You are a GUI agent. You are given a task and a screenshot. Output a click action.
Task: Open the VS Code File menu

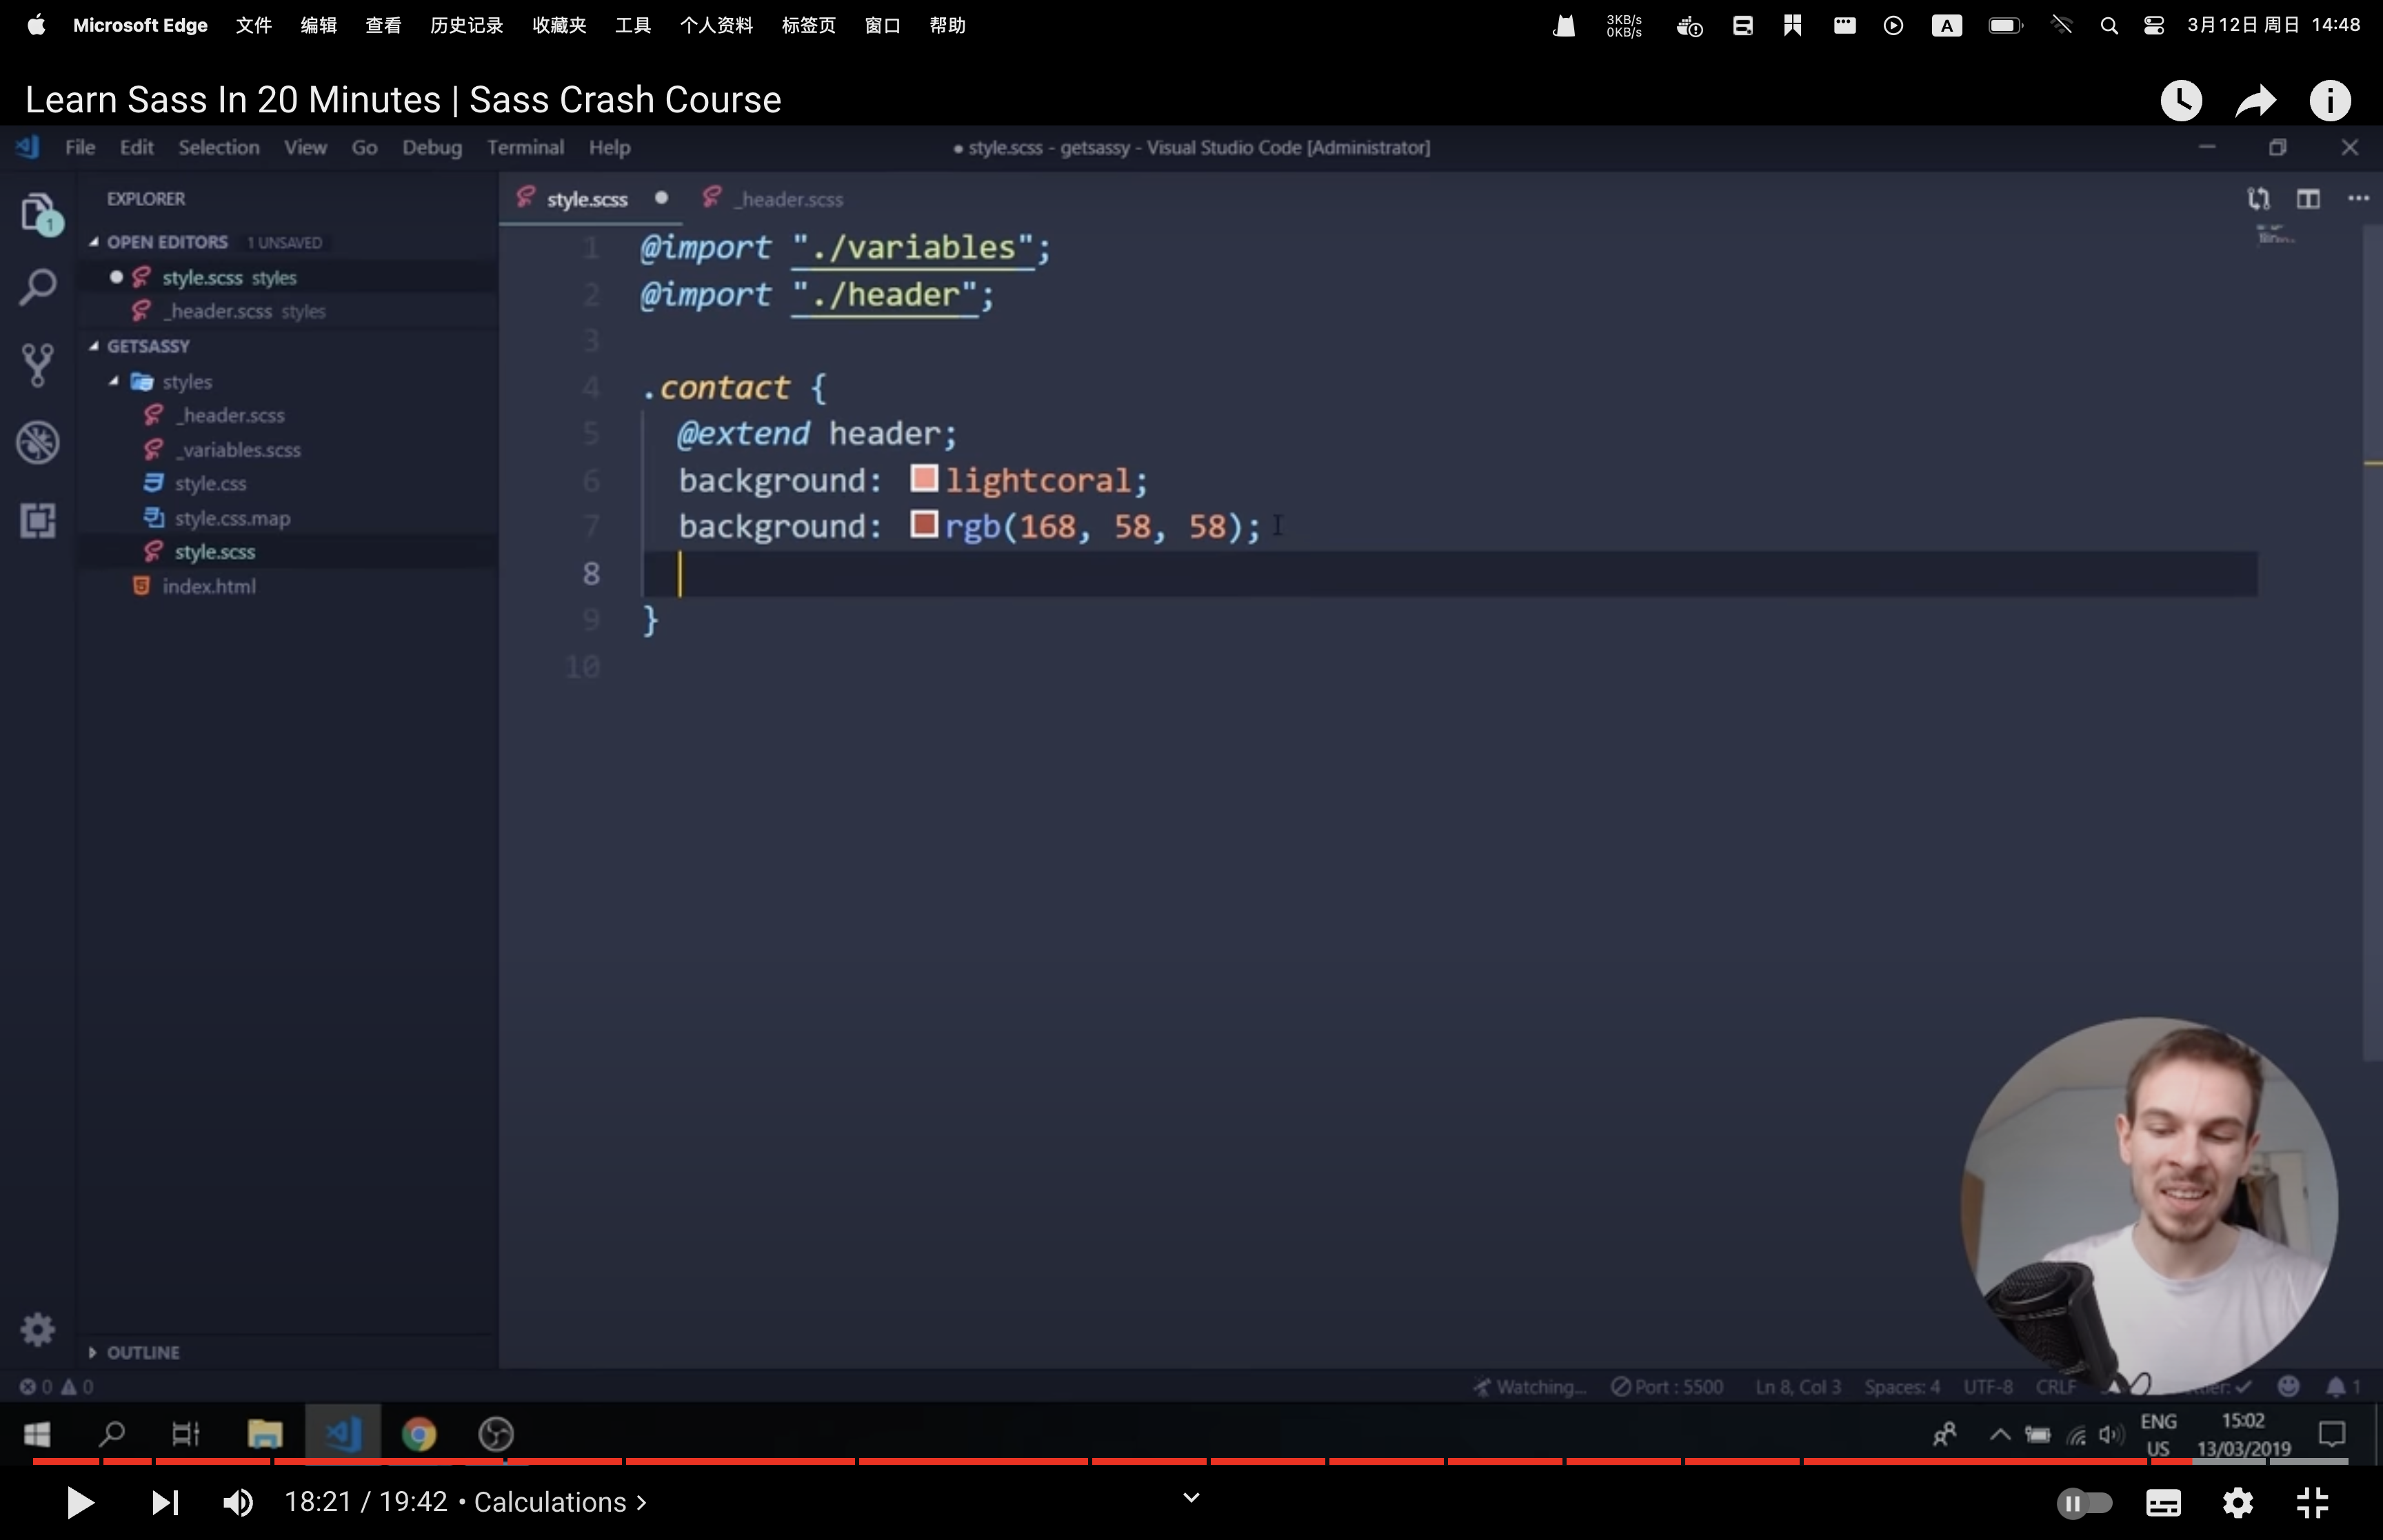pyautogui.click(x=80, y=147)
